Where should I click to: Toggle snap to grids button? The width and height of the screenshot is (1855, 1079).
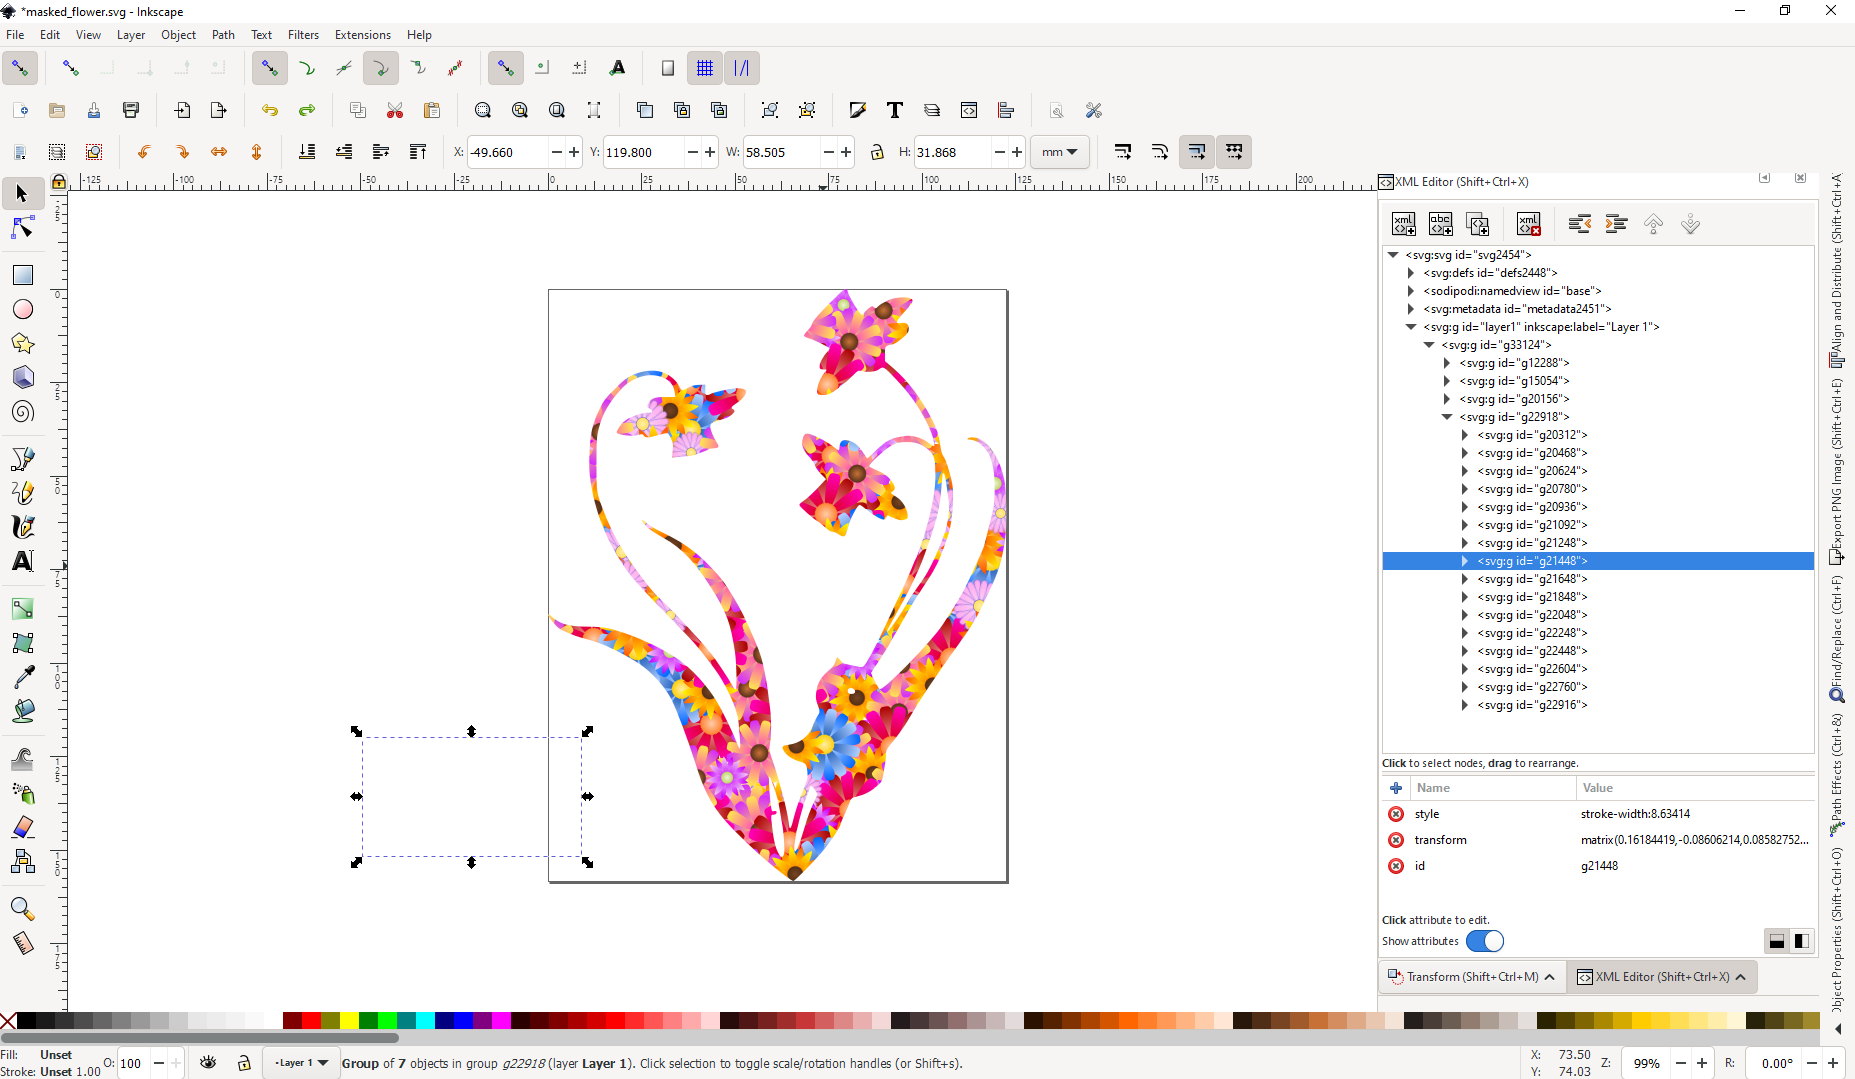click(705, 68)
